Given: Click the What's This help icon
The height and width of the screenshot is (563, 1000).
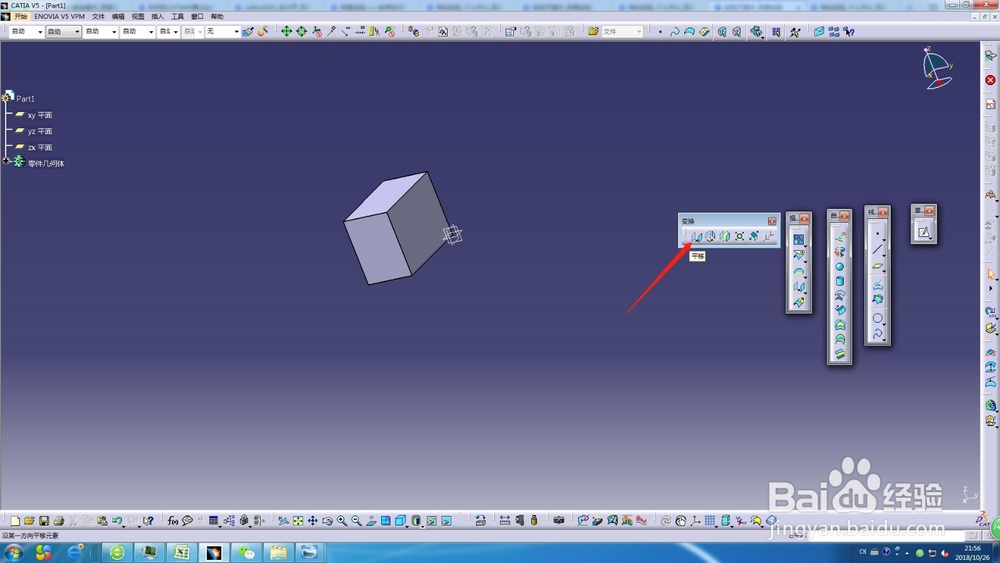Looking at the screenshot, I should [x=148, y=521].
